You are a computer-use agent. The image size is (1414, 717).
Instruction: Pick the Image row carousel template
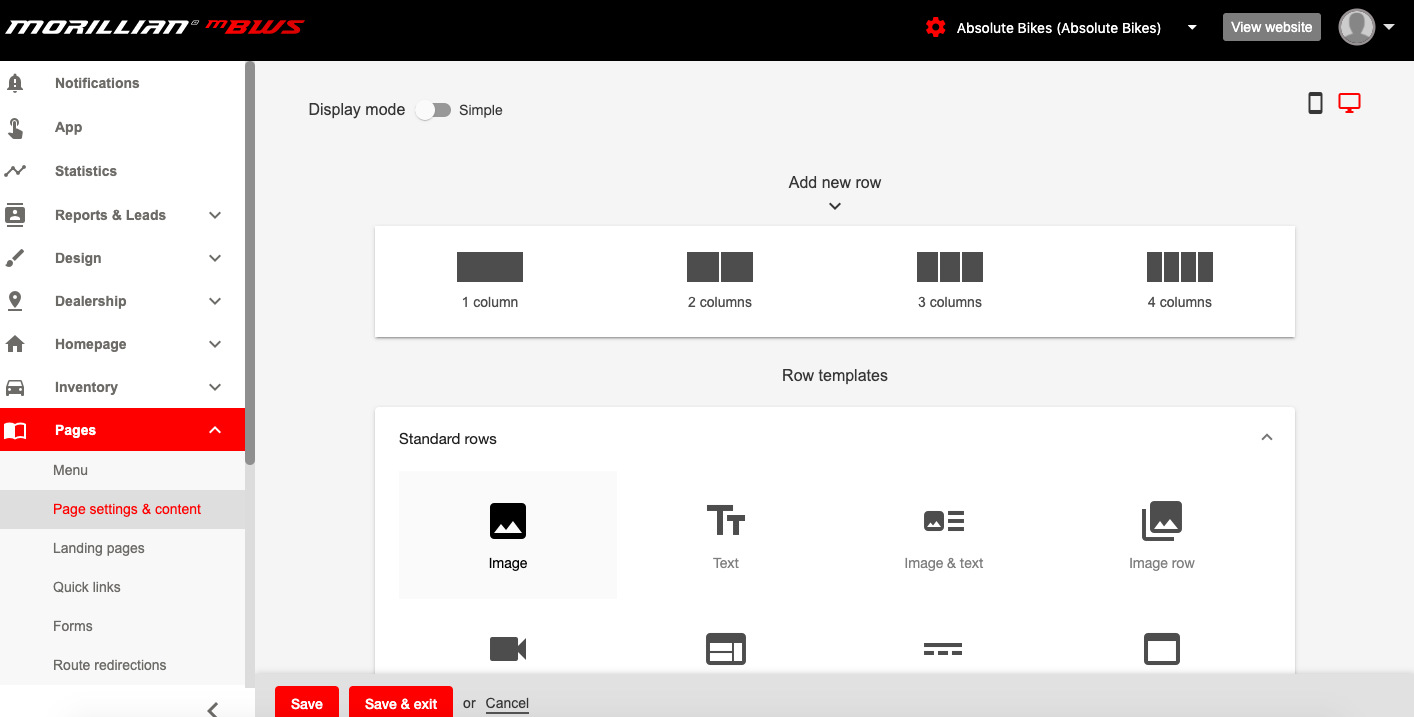click(x=1162, y=534)
